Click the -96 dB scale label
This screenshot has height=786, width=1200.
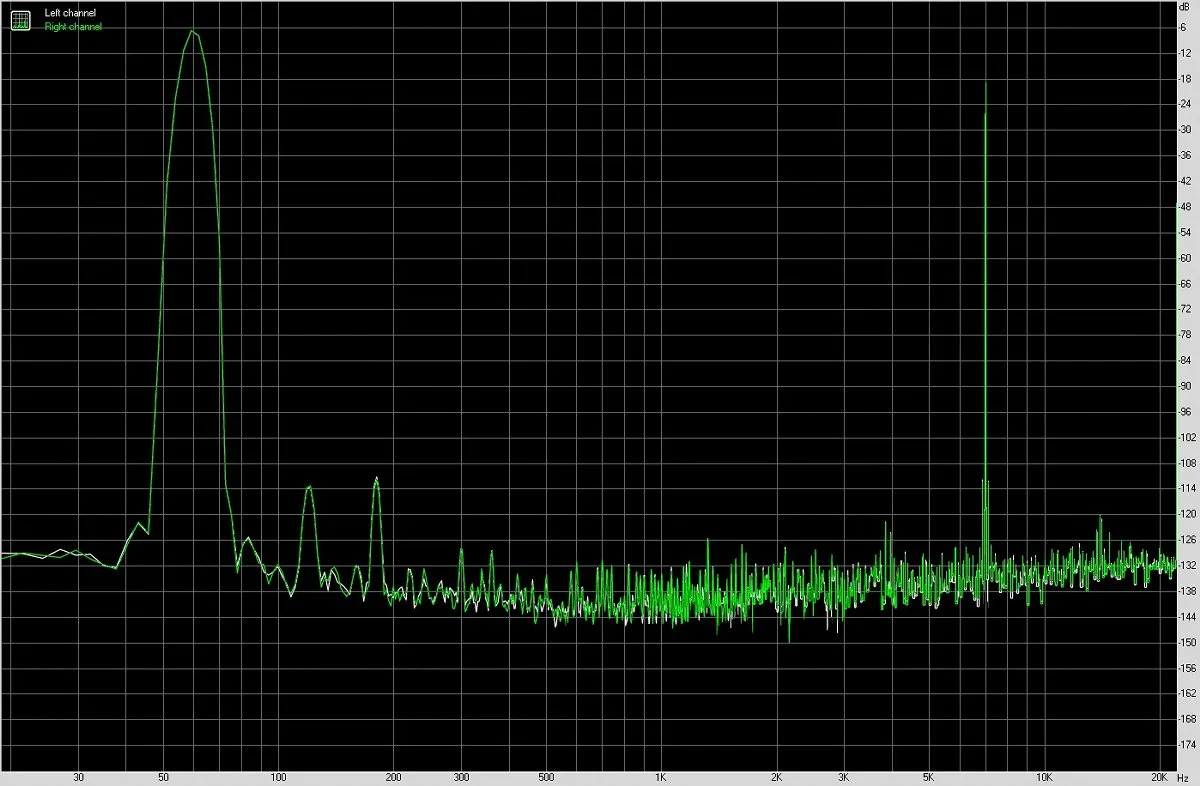(1186, 412)
